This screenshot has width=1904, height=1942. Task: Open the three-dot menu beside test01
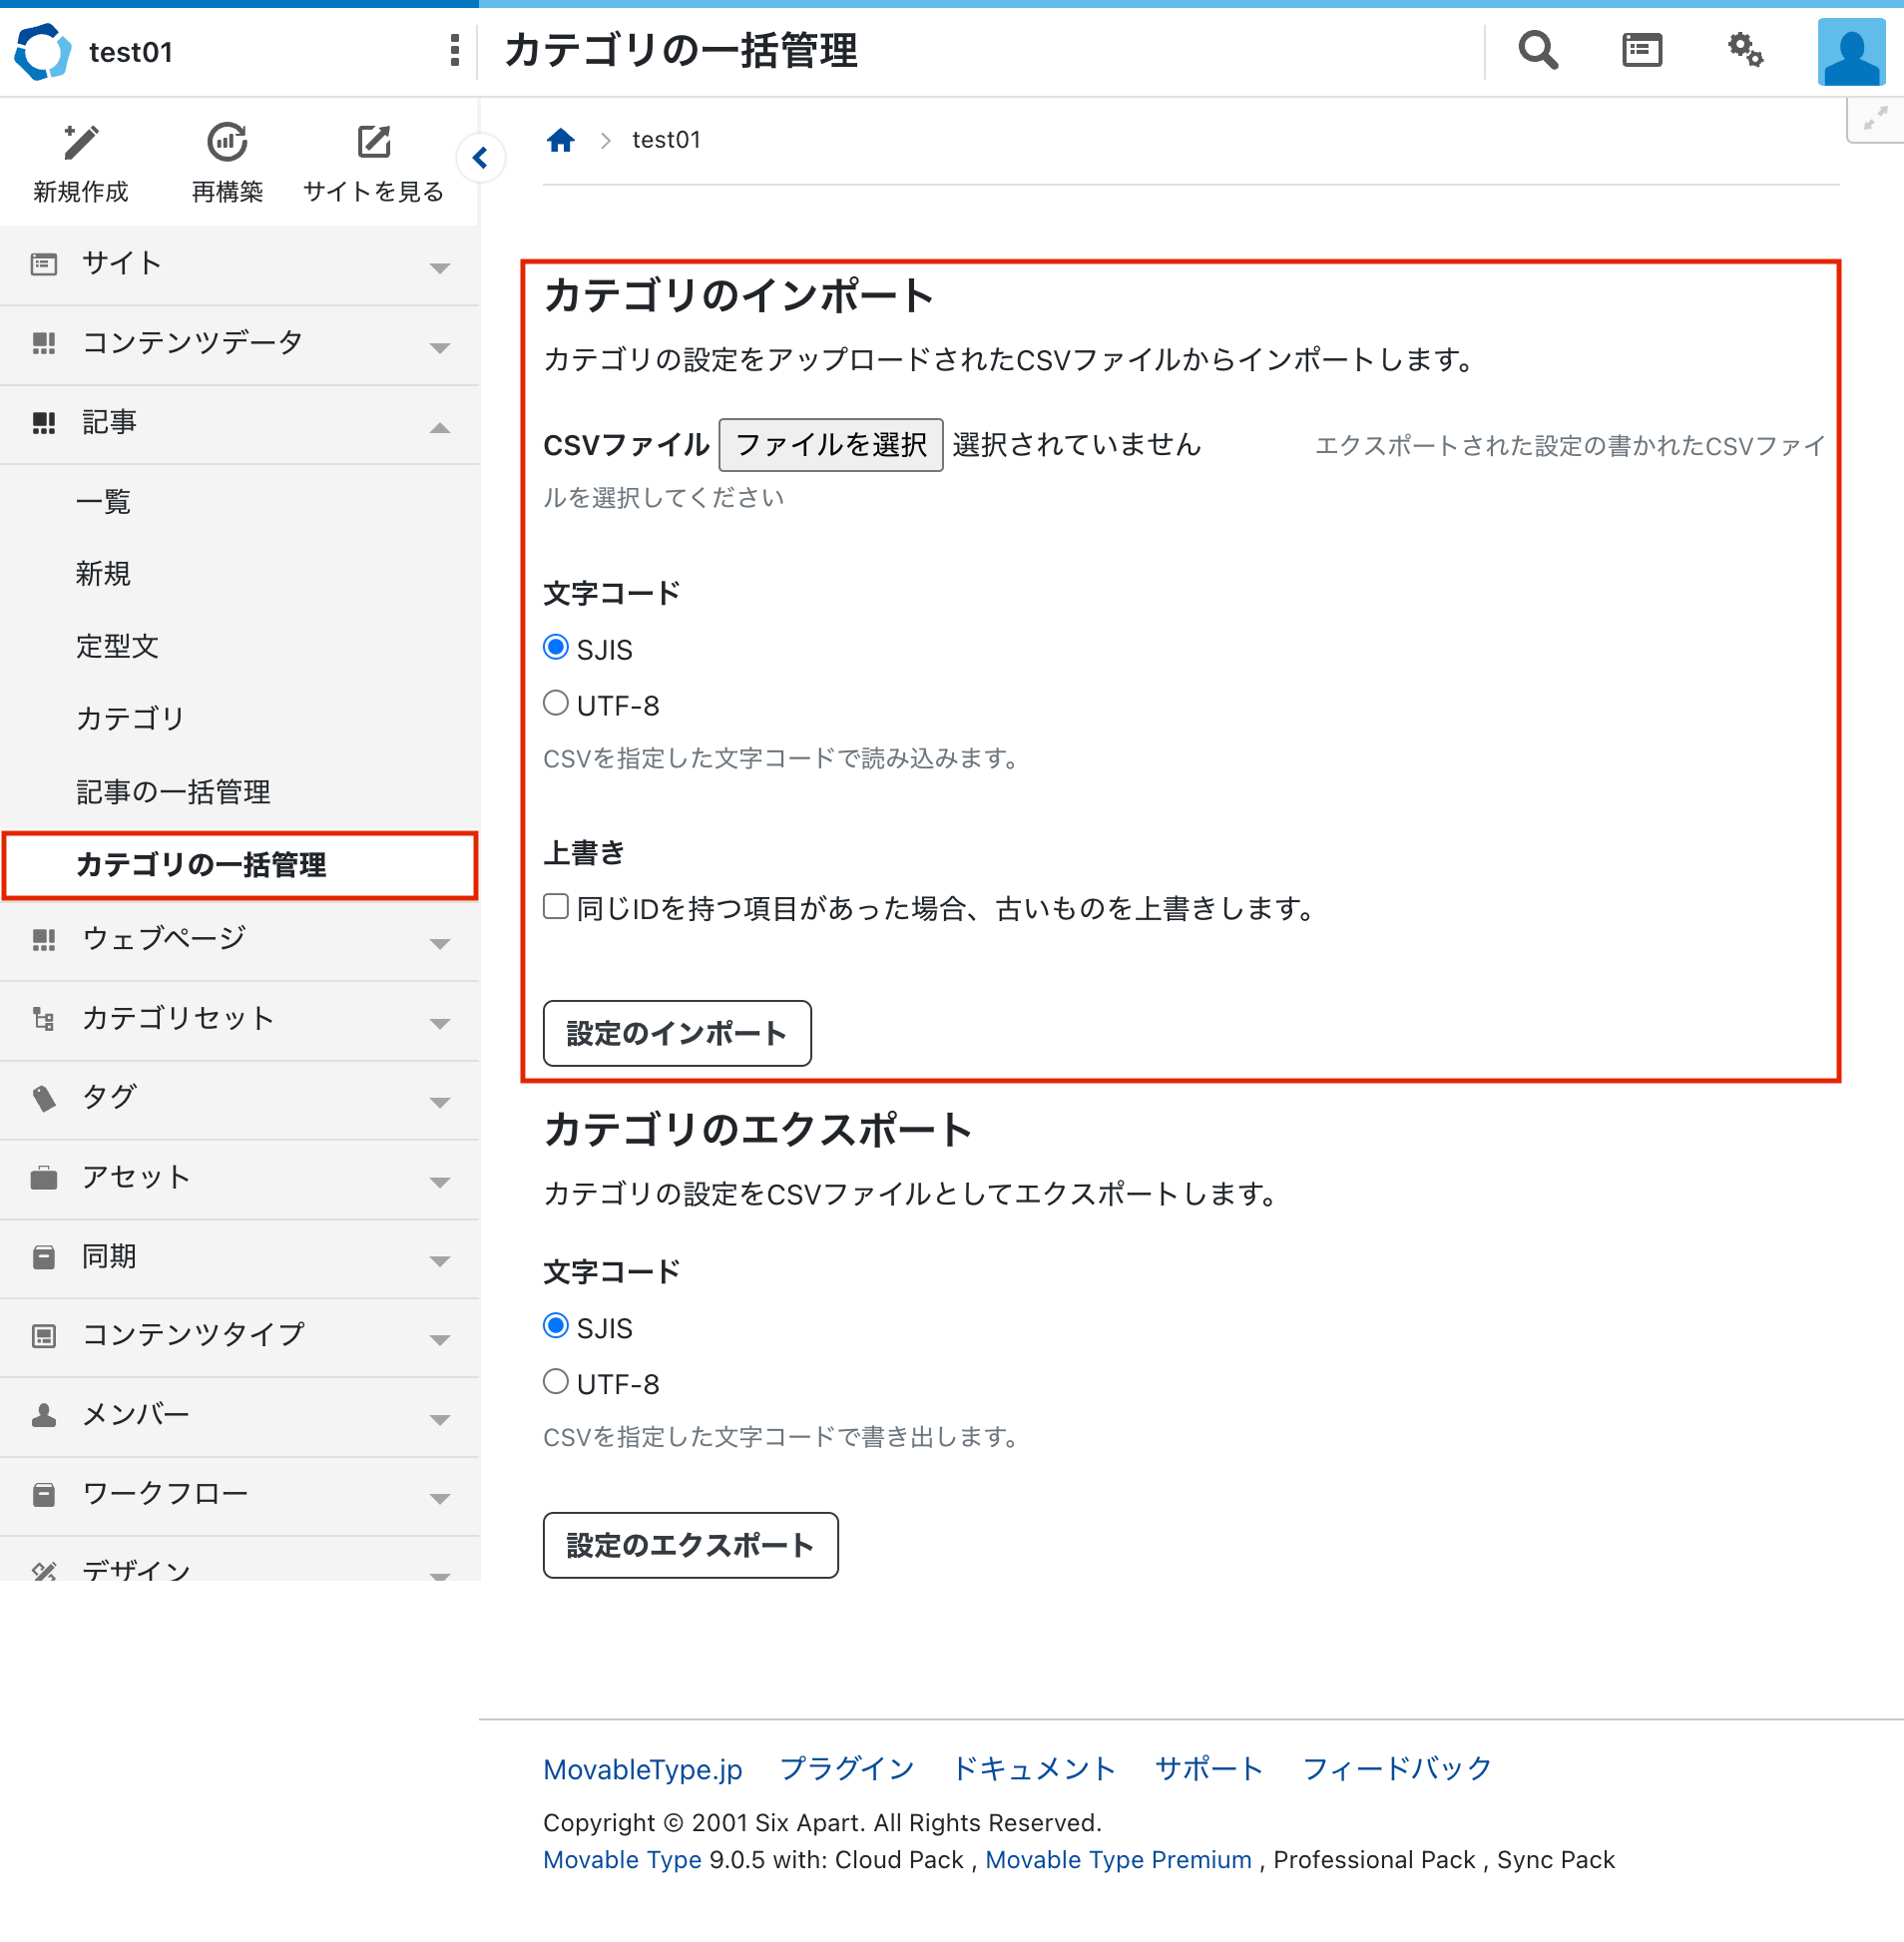455,50
